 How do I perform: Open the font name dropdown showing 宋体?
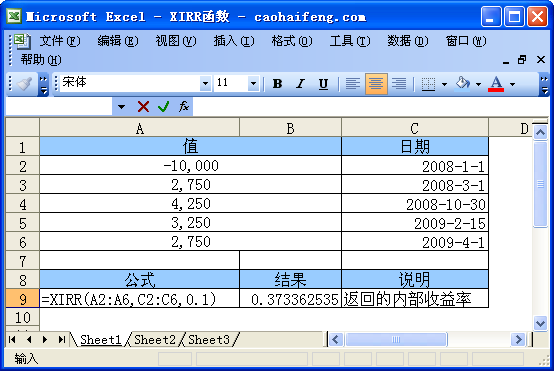tap(205, 84)
